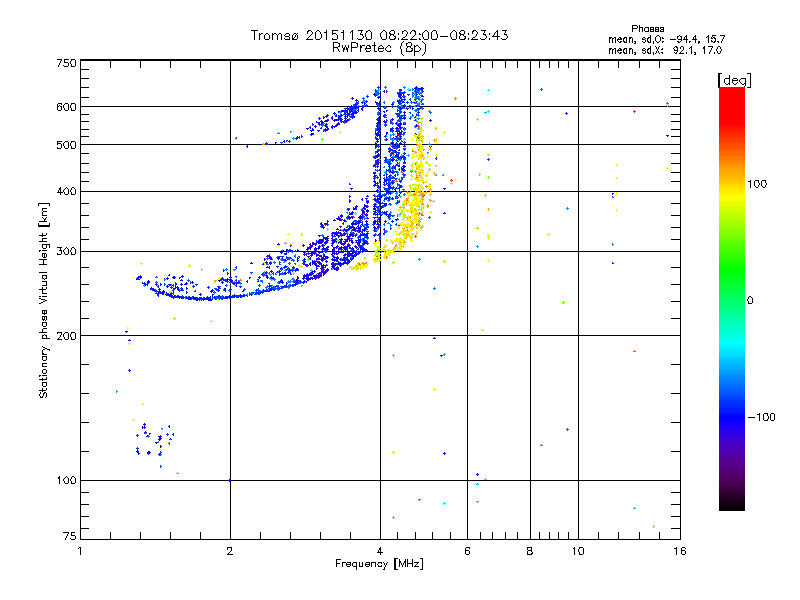This screenshot has width=800, height=600.
Task: Click the 'mean, sd,X: 92.1, 17.0' line
Action: point(665,50)
